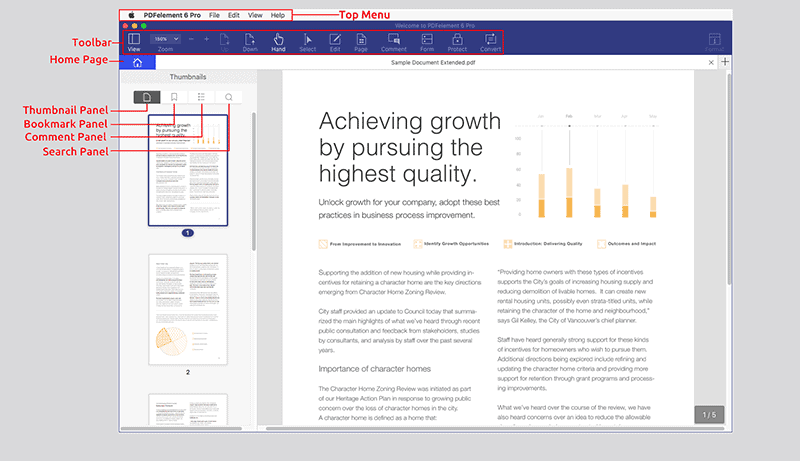Open the View menu in menu bar
The height and width of the screenshot is (461, 800).
(x=255, y=15)
